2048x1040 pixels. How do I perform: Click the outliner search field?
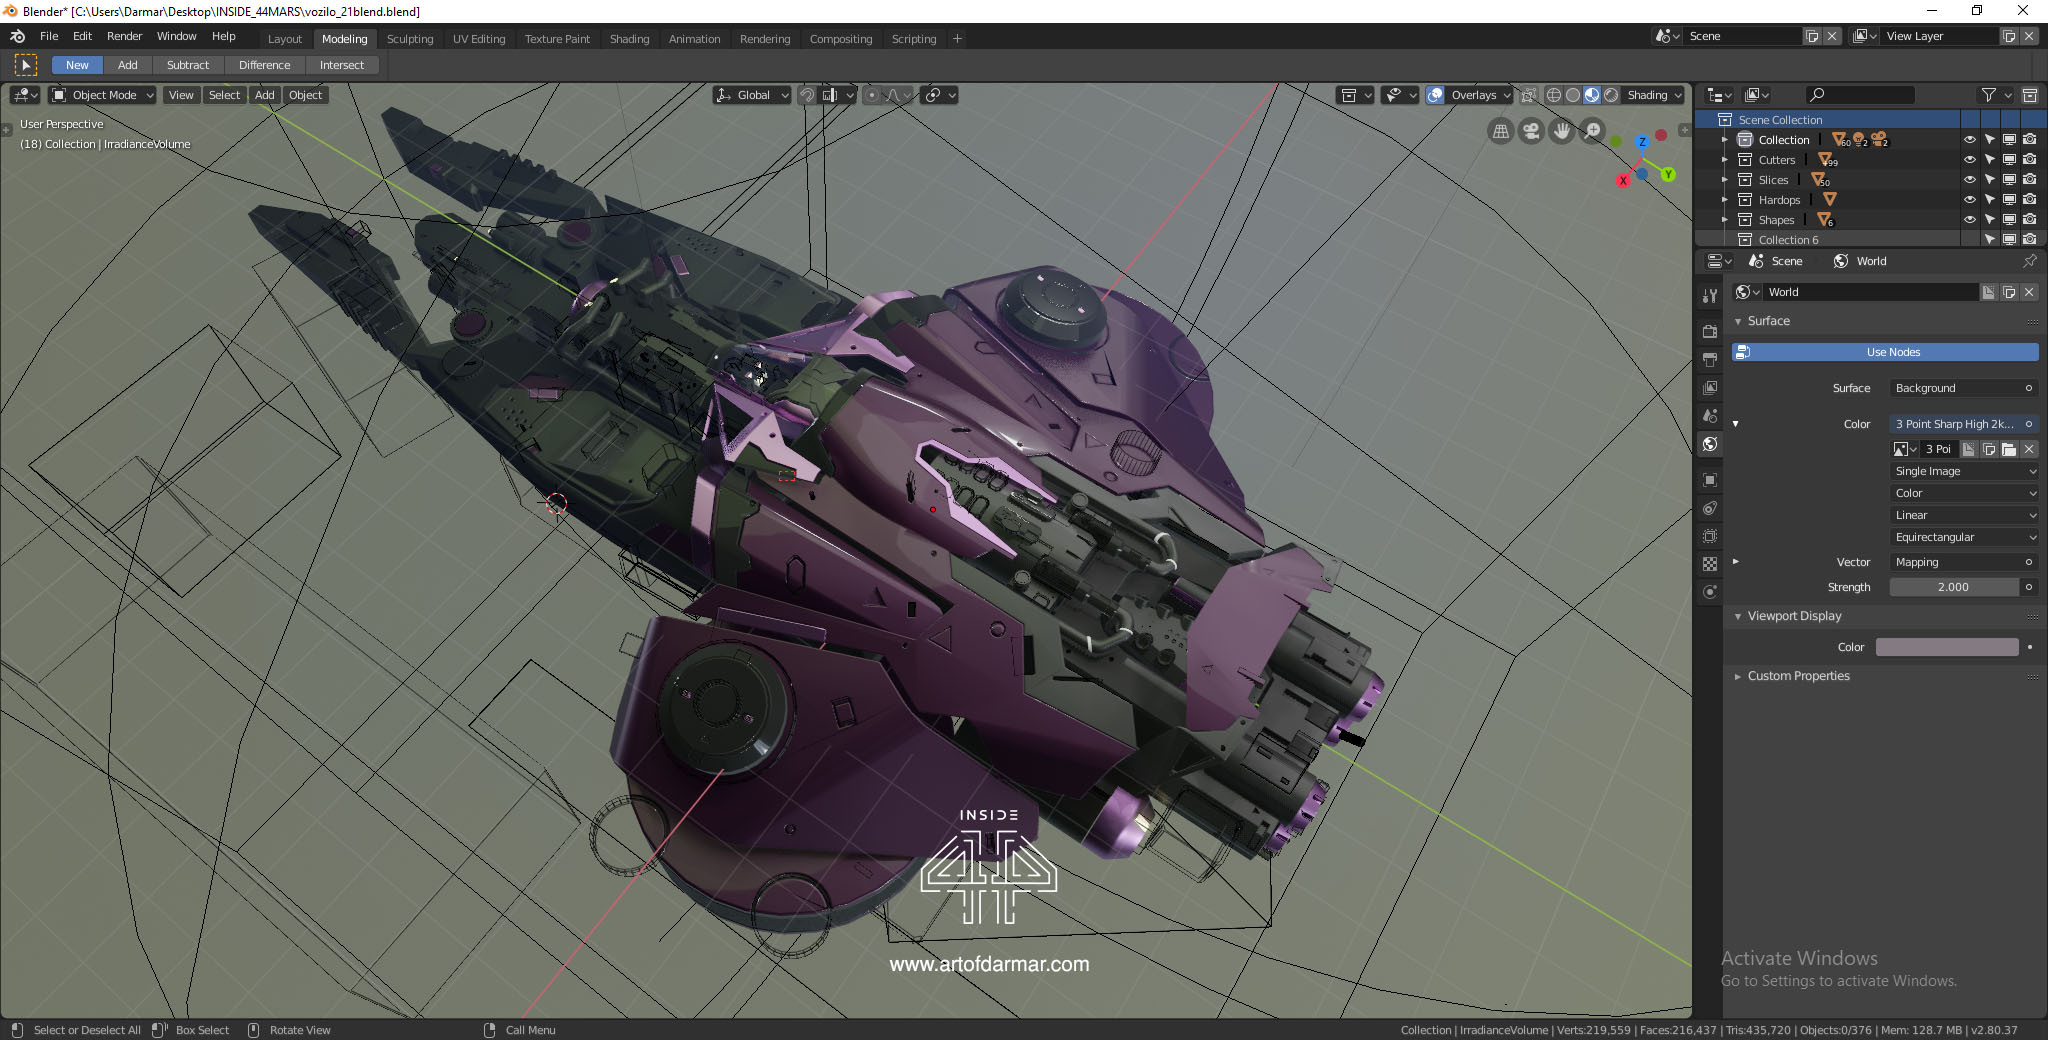(1859, 95)
